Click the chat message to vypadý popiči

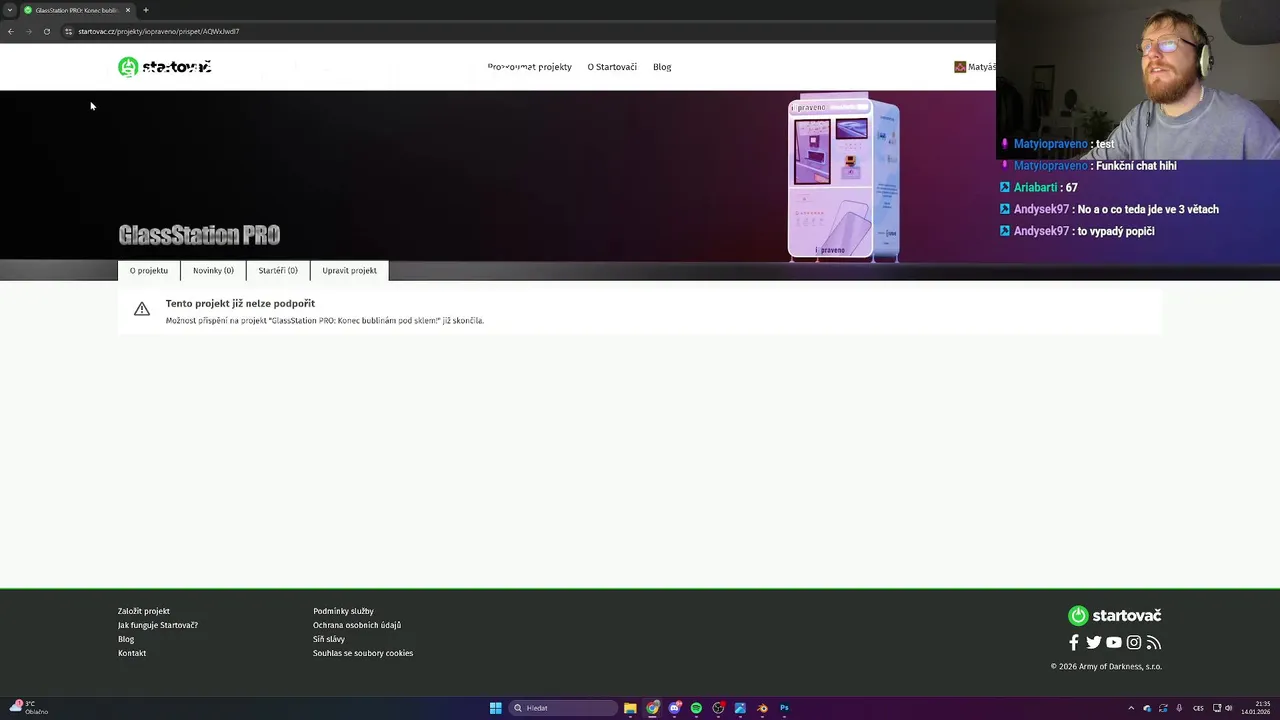1116,231
